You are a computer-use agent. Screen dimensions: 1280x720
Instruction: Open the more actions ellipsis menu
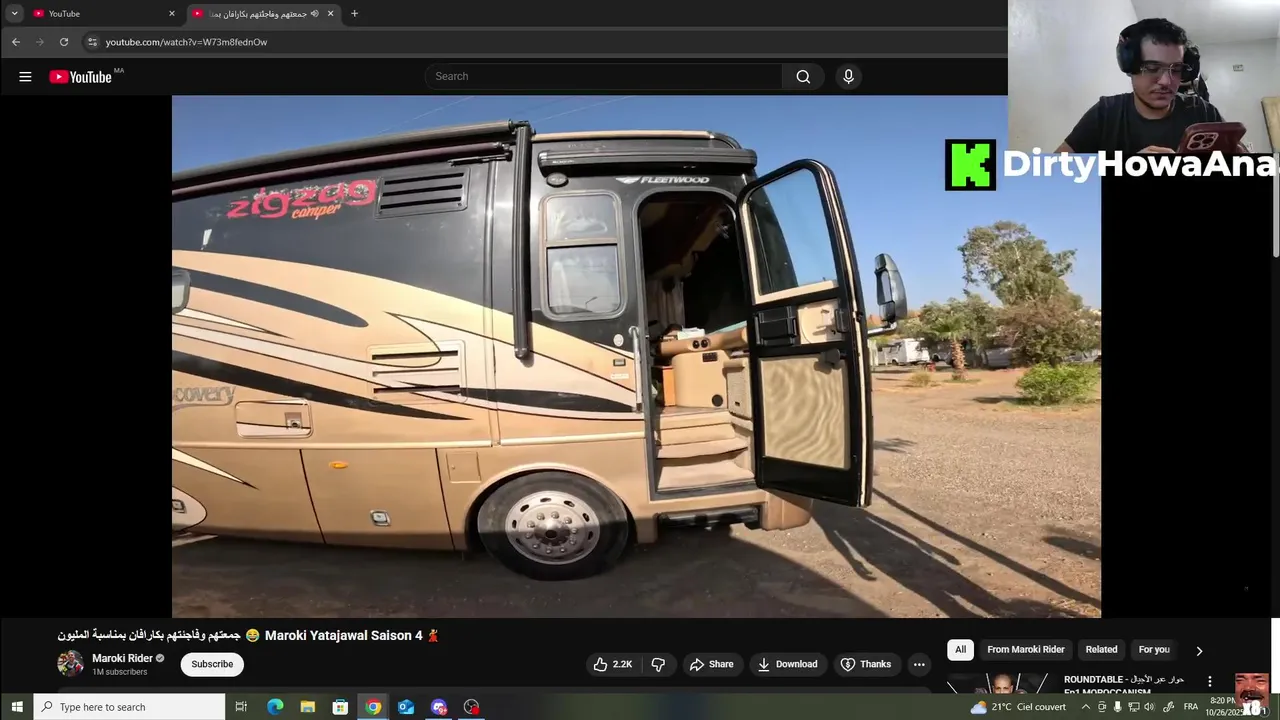[x=919, y=664]
